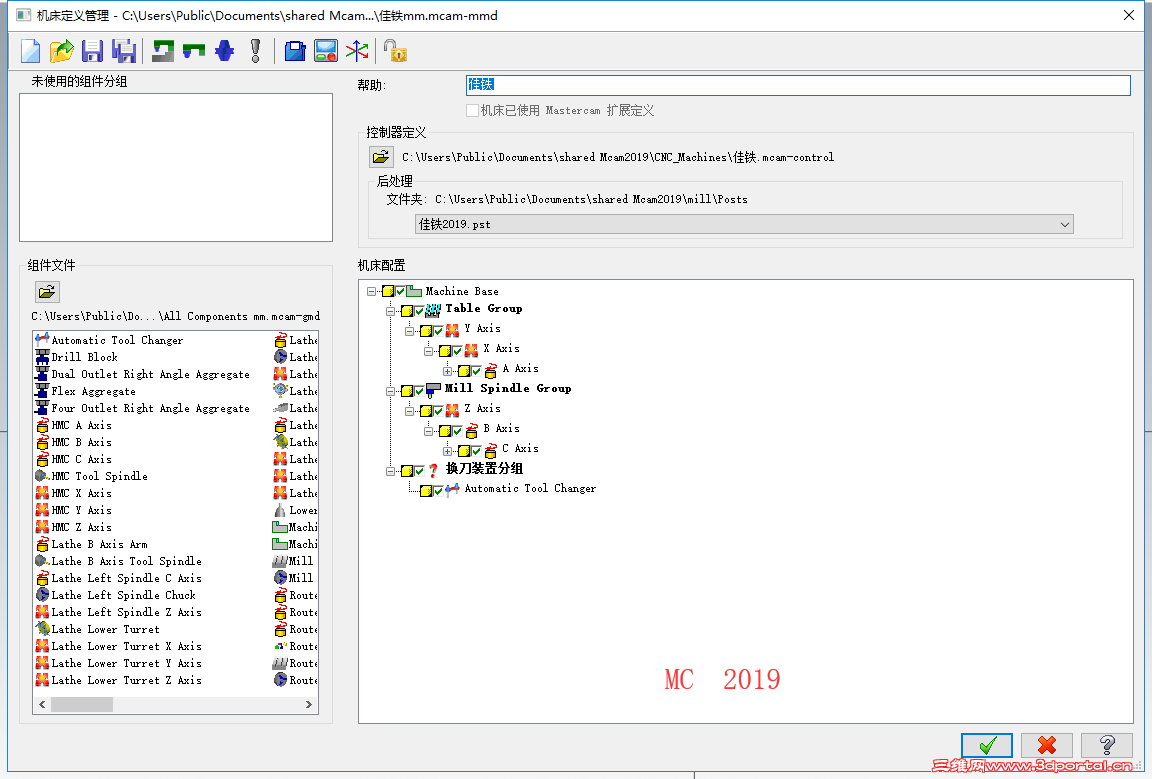
Task: Collapse the X Axis node under Y Axis
Action: pos(429,351)
